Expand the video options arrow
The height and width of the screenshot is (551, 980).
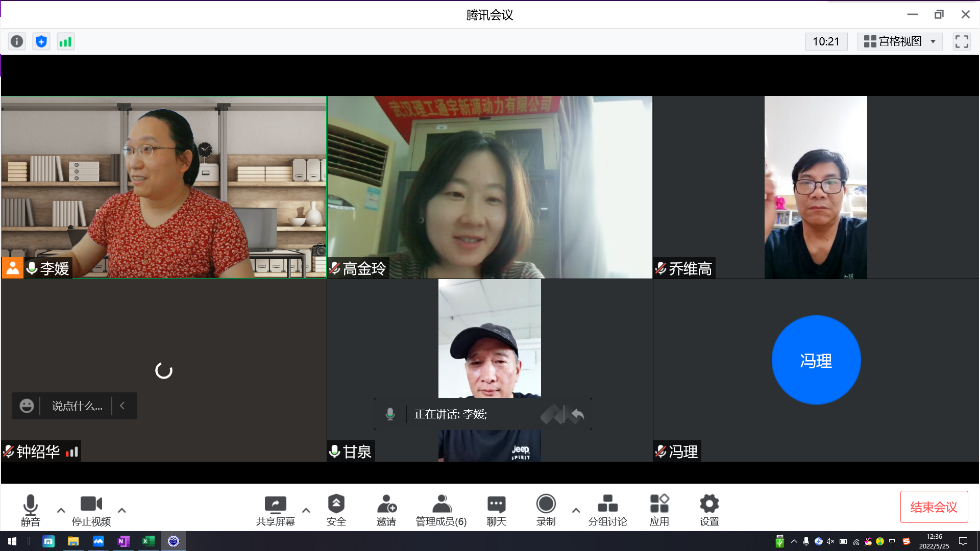pos(122,509)
